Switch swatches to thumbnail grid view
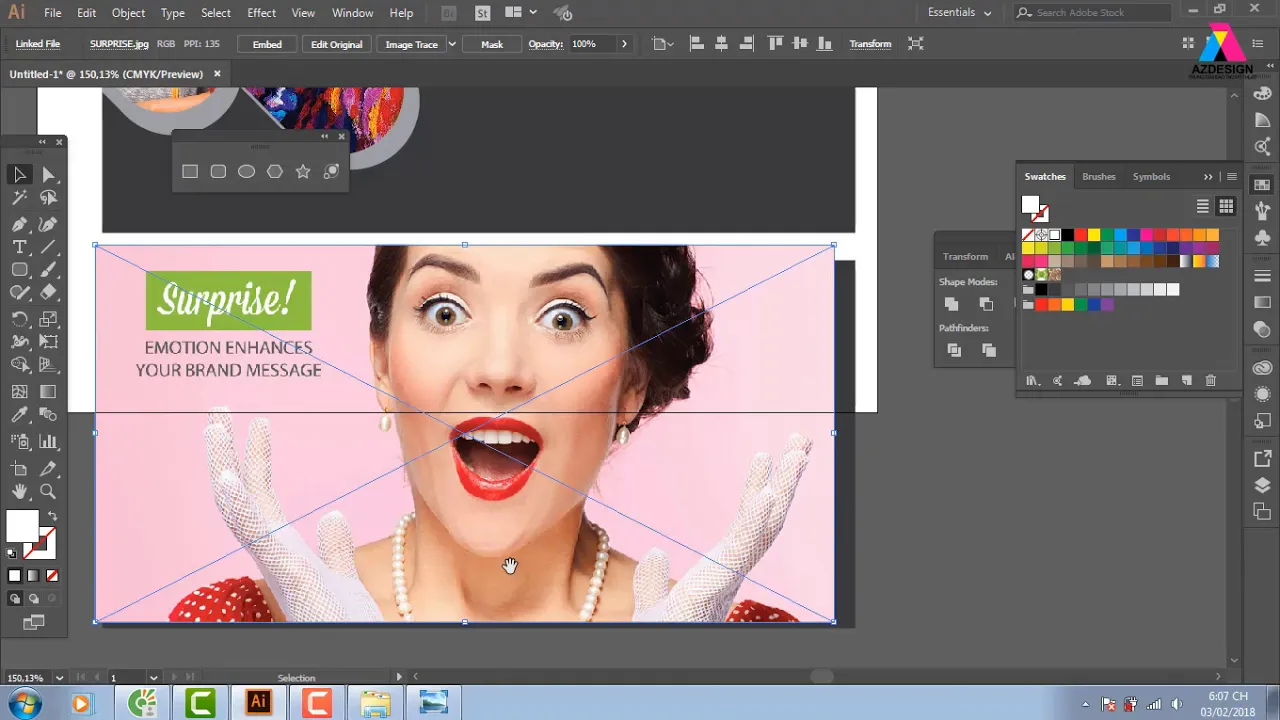Image resolution: width=1280 pixels, height=720 pixels. click(1226, 207)
